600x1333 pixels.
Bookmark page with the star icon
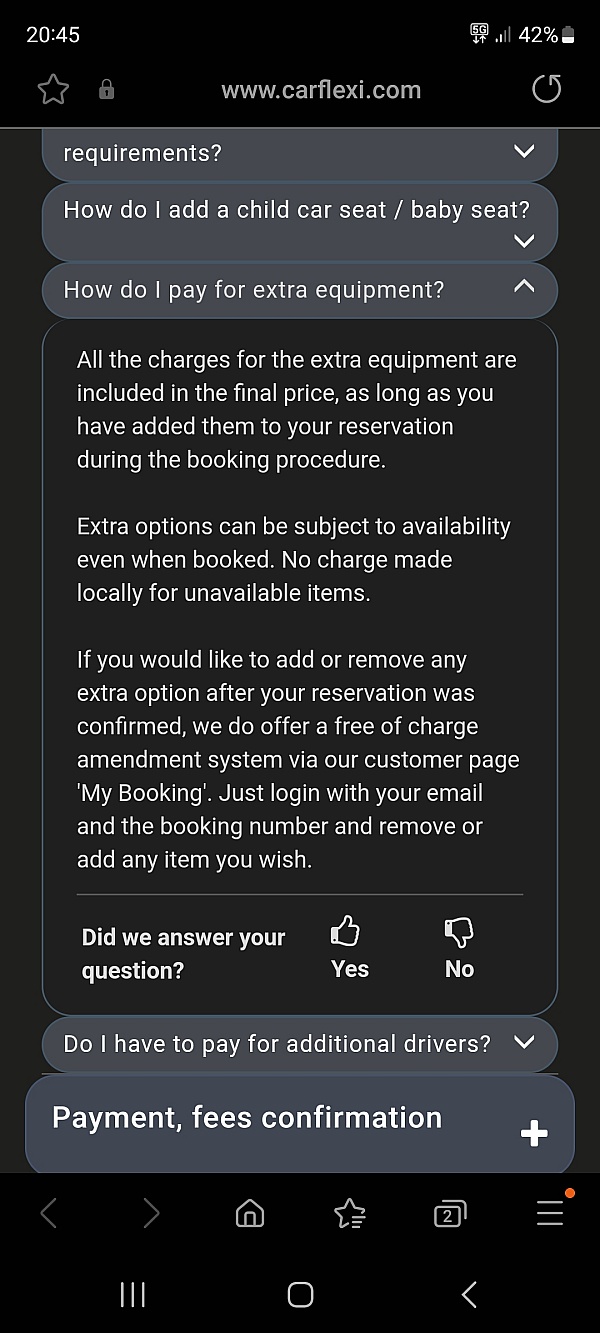coord(53,90)
